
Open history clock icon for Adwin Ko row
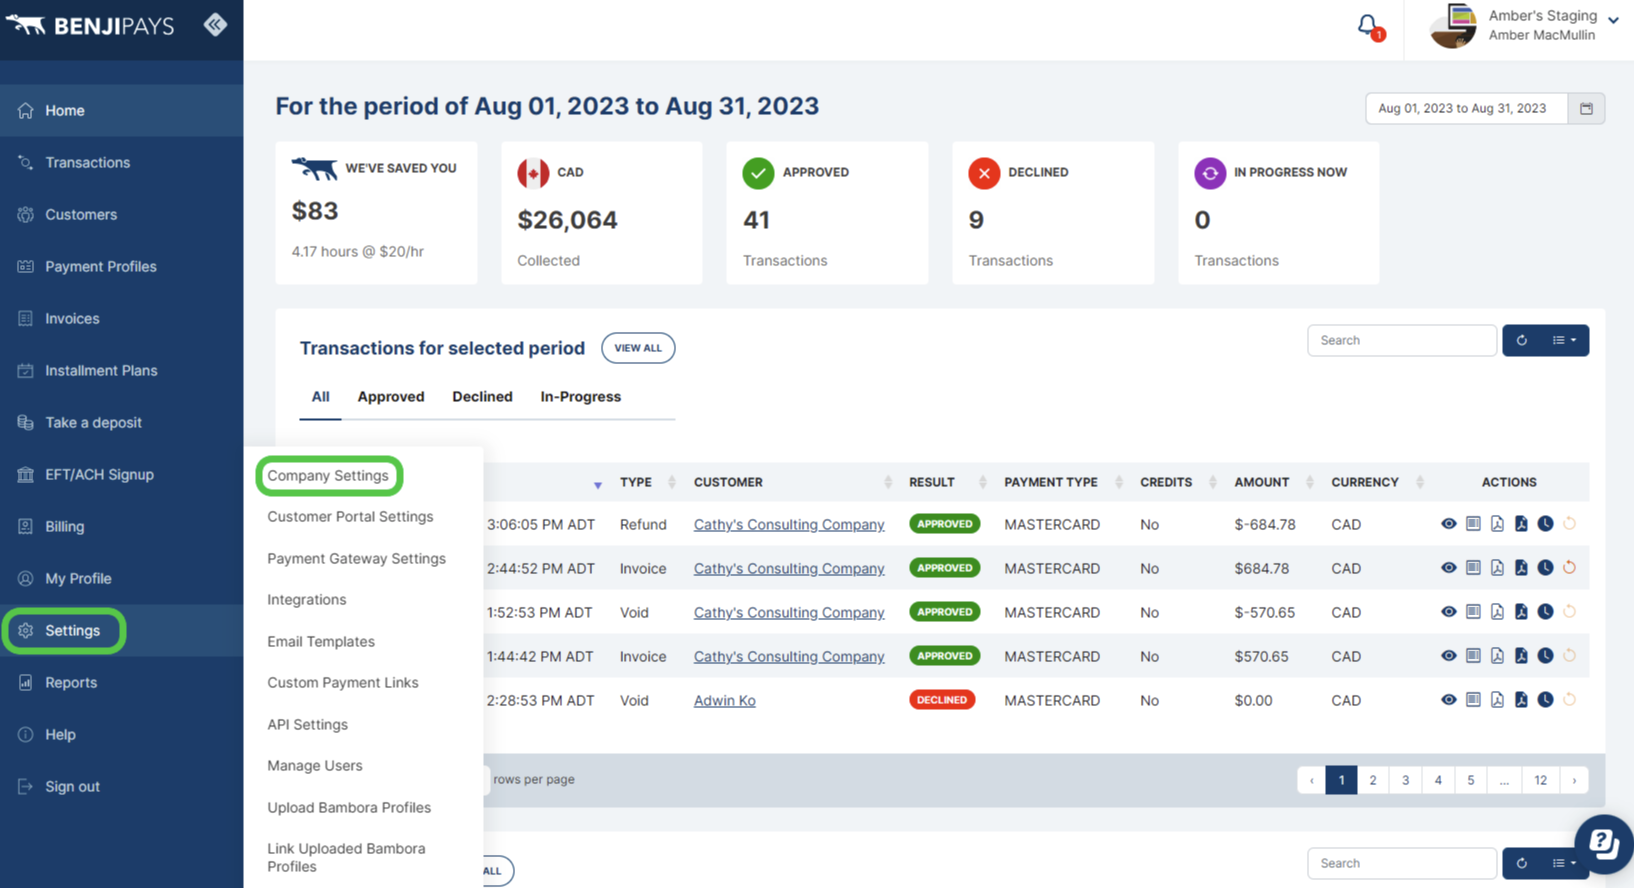1545,700
